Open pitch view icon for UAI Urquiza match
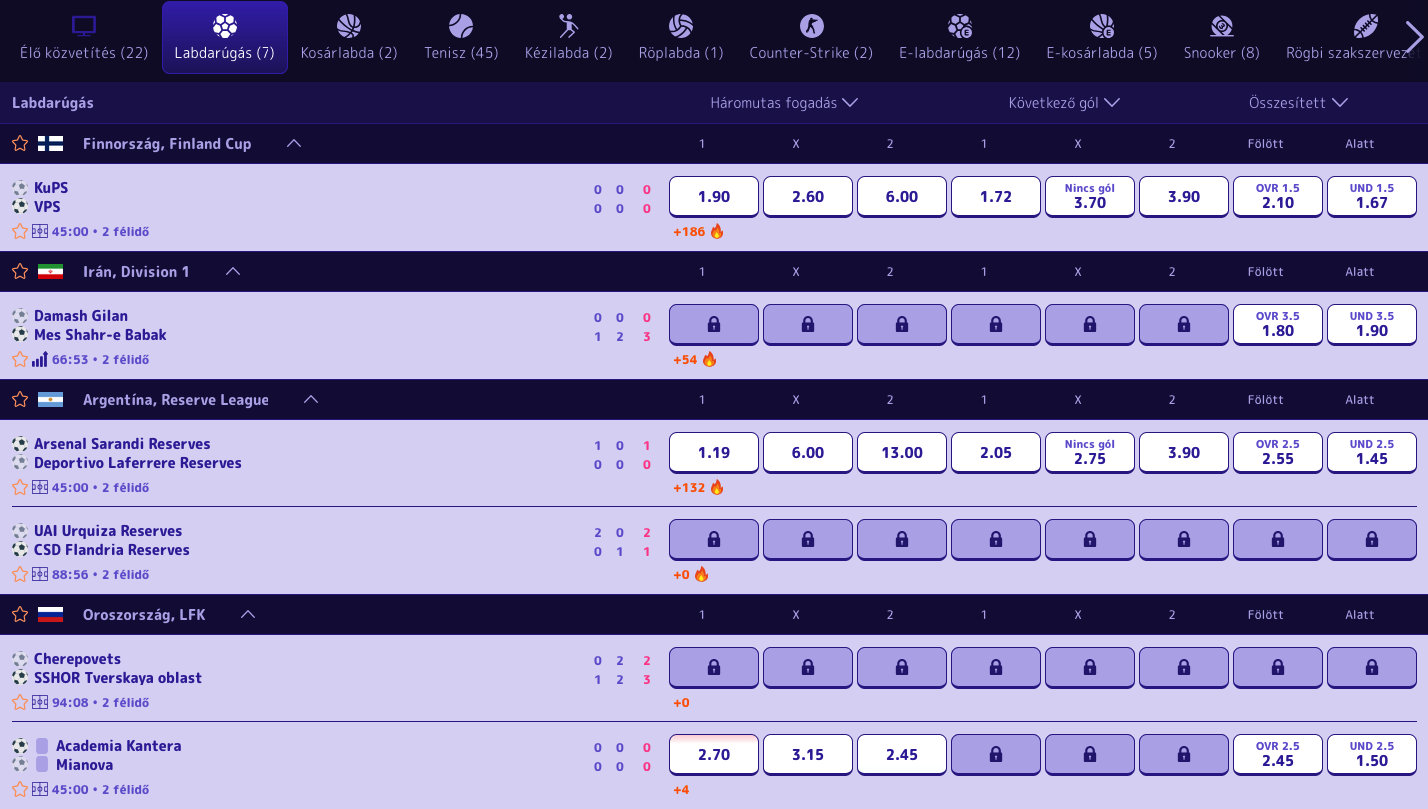This screenshot has width=1428, height=809. 40,575
